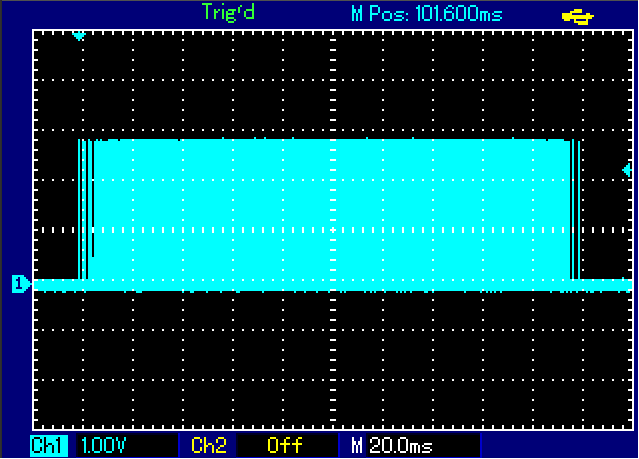Click the Ch2 Off status
The width and height of the screenshot is (639, 459).
(285, 446)
